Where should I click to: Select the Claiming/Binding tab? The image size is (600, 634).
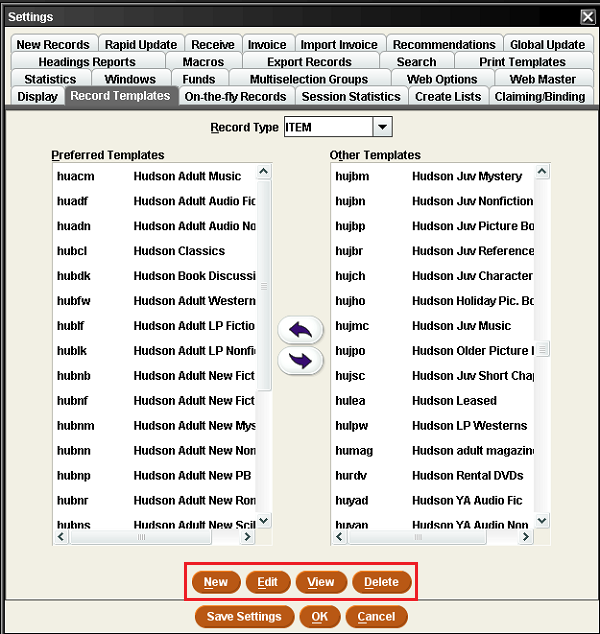[x=540, y=97]
